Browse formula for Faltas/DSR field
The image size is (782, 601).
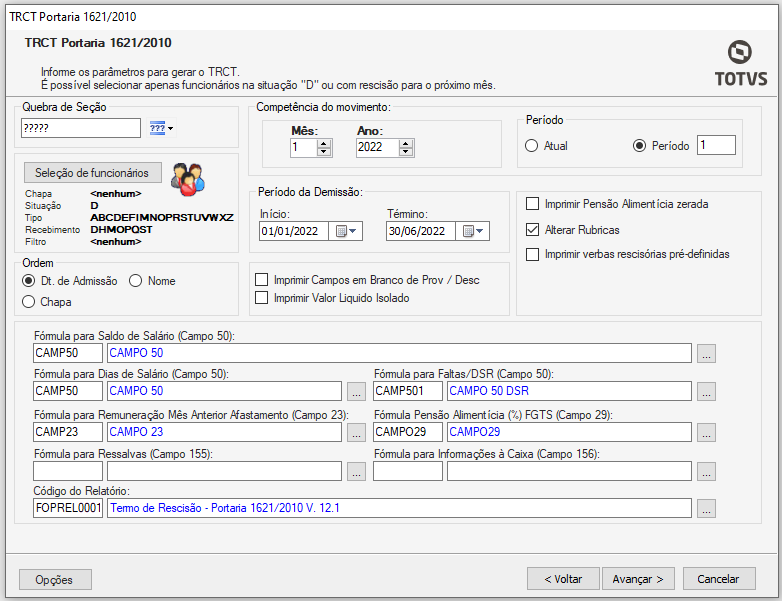click(x=706, y=391)
